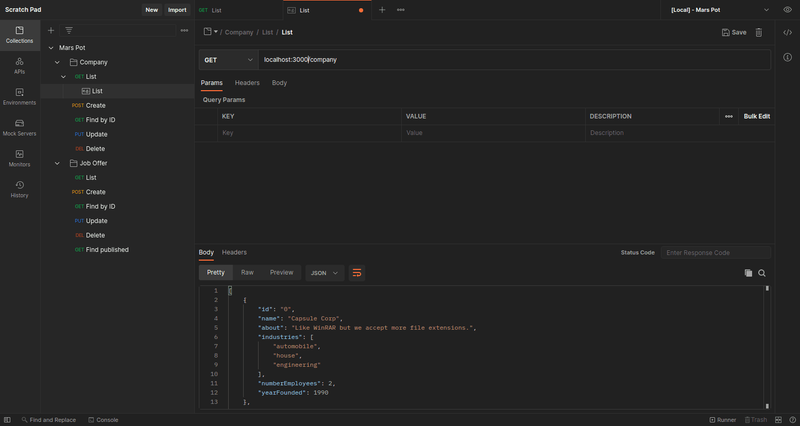Open a new request tab with plus

tap(382, 10)
